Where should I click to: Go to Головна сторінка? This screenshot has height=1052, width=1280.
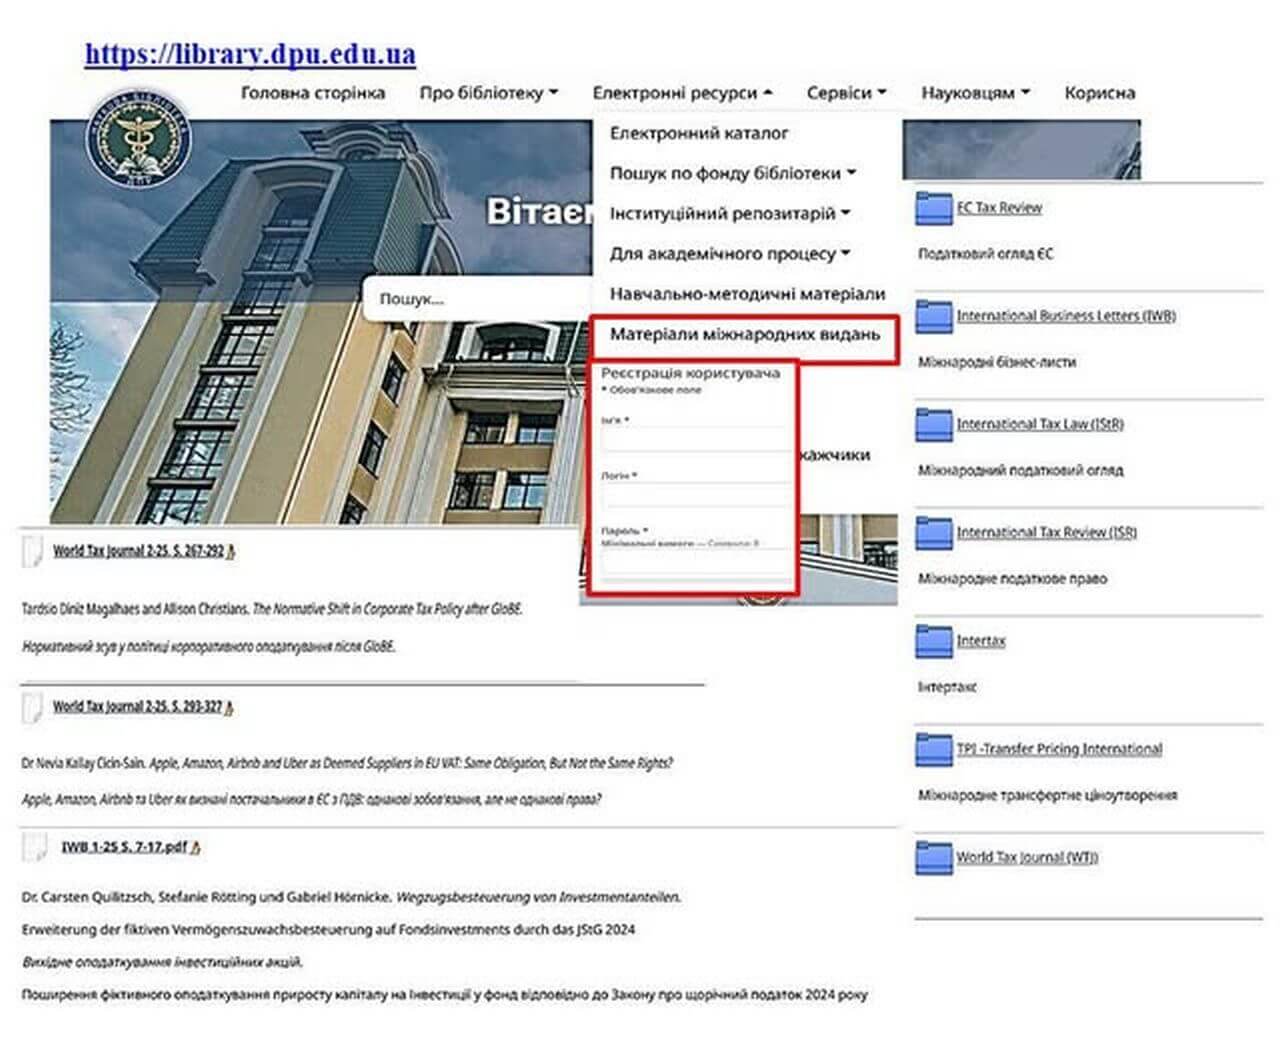pos(312,93)
